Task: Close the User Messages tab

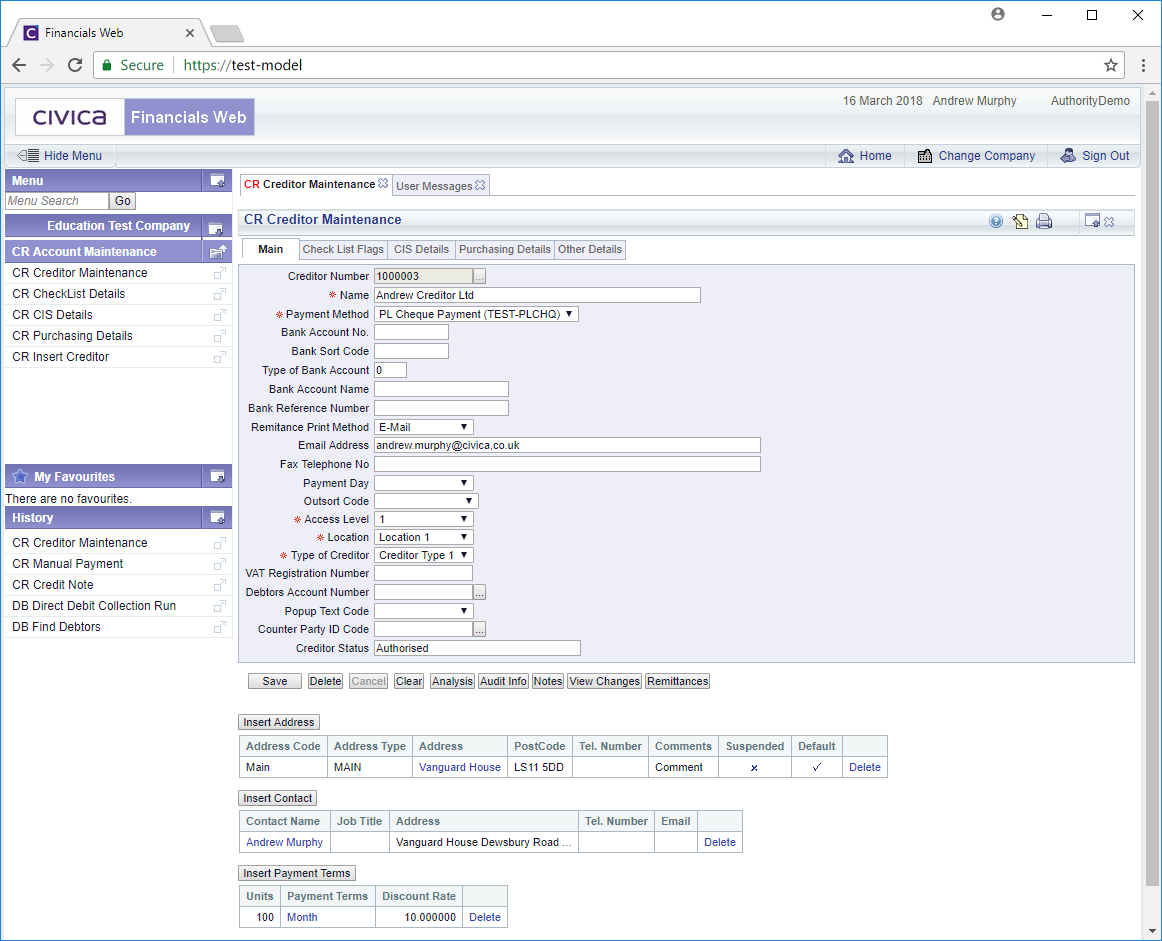Action: pos(480,186)
